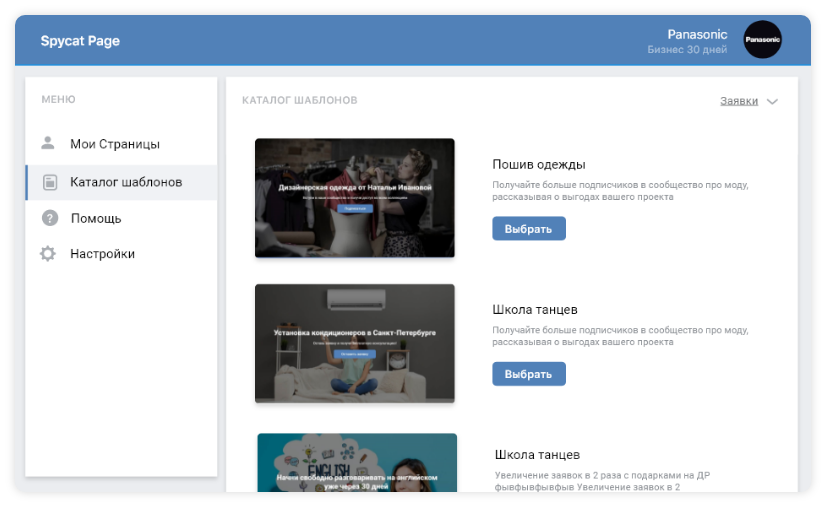This screenshot has height=507, width=826.
Task: Click Выбрать under the air conditioner template
Action: click(x=529, y=374)
